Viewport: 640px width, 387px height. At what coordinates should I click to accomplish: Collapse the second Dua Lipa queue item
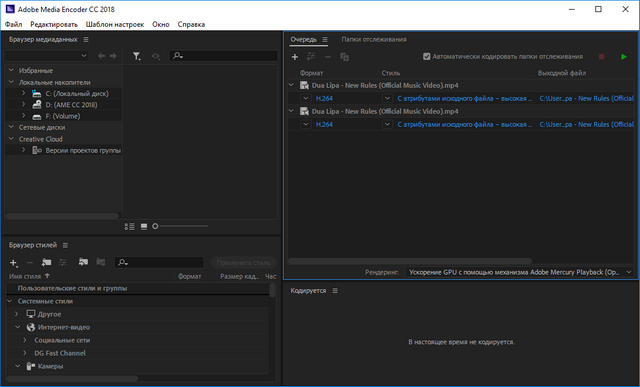291,111
